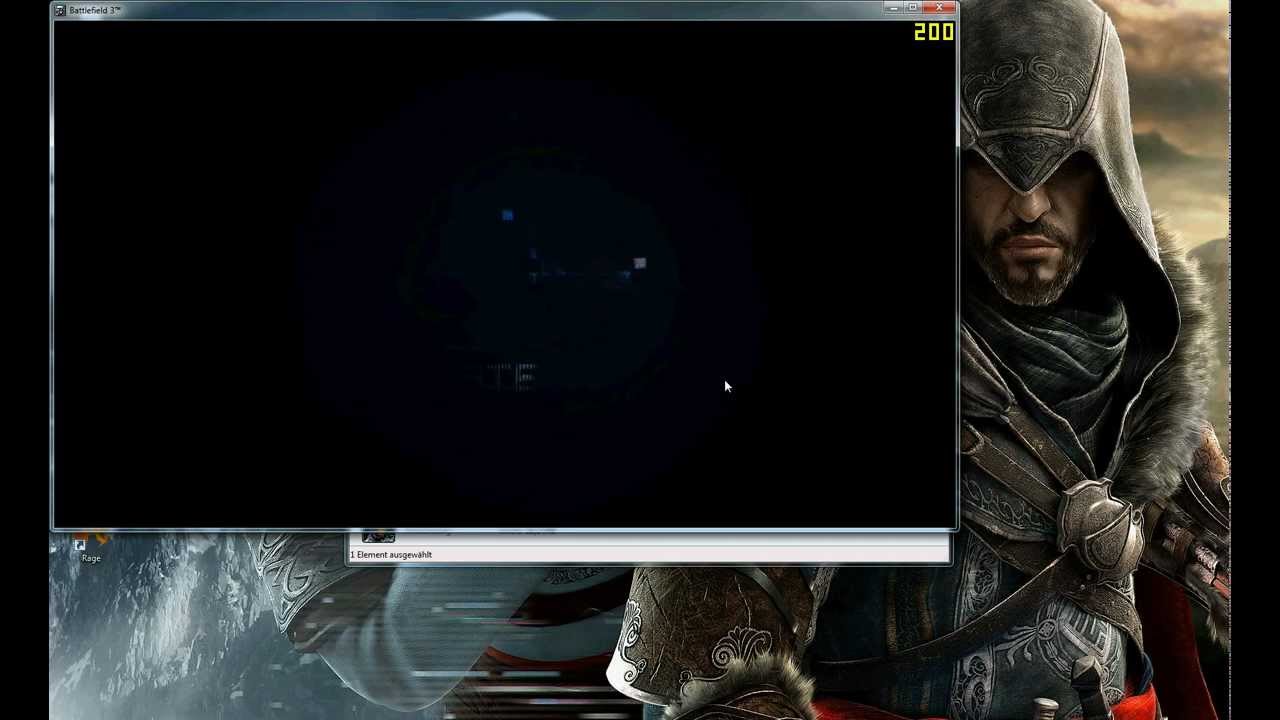
Task: Click the Battlefield 3 title bar text
Action: pyautogui.click(x=95, y=10)
